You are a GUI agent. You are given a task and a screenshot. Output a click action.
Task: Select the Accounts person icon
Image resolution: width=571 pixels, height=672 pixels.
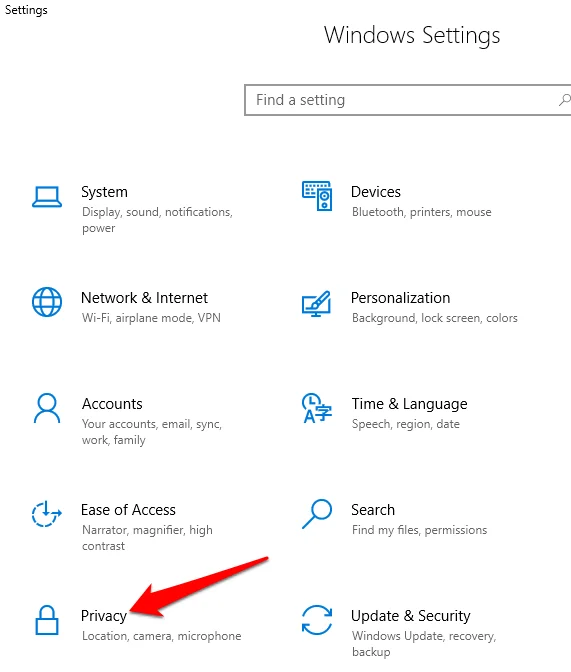coord(47,408)
